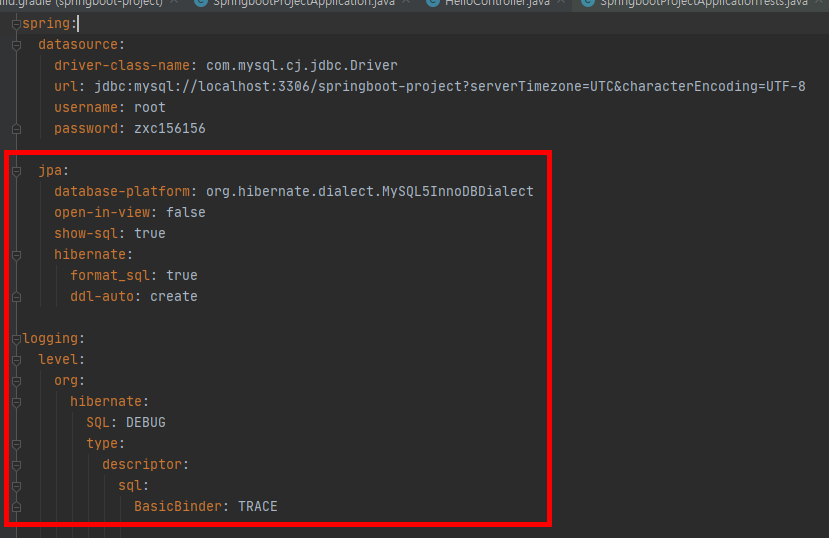Collapse the datasource block fold marker
This screenshot has height=538, width=829.
point(16,45)
